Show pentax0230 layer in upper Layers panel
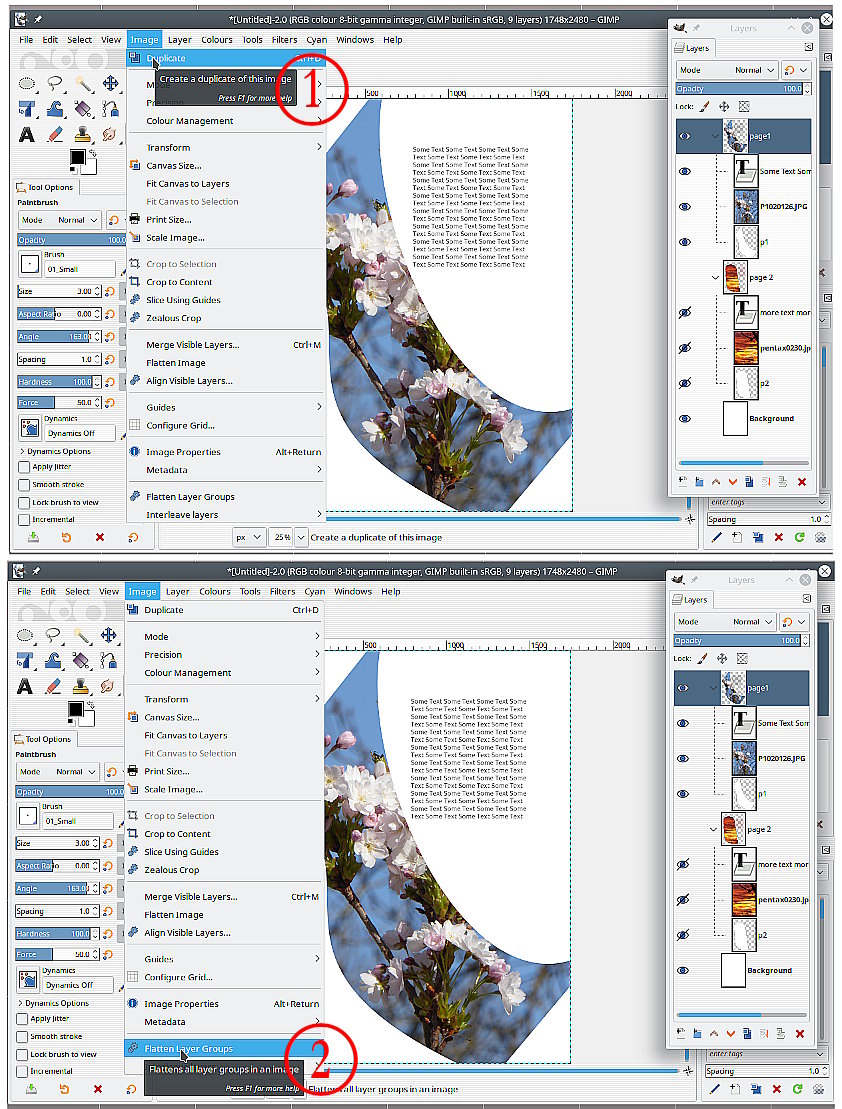The image size is (842, 1109). coord(684,348)
